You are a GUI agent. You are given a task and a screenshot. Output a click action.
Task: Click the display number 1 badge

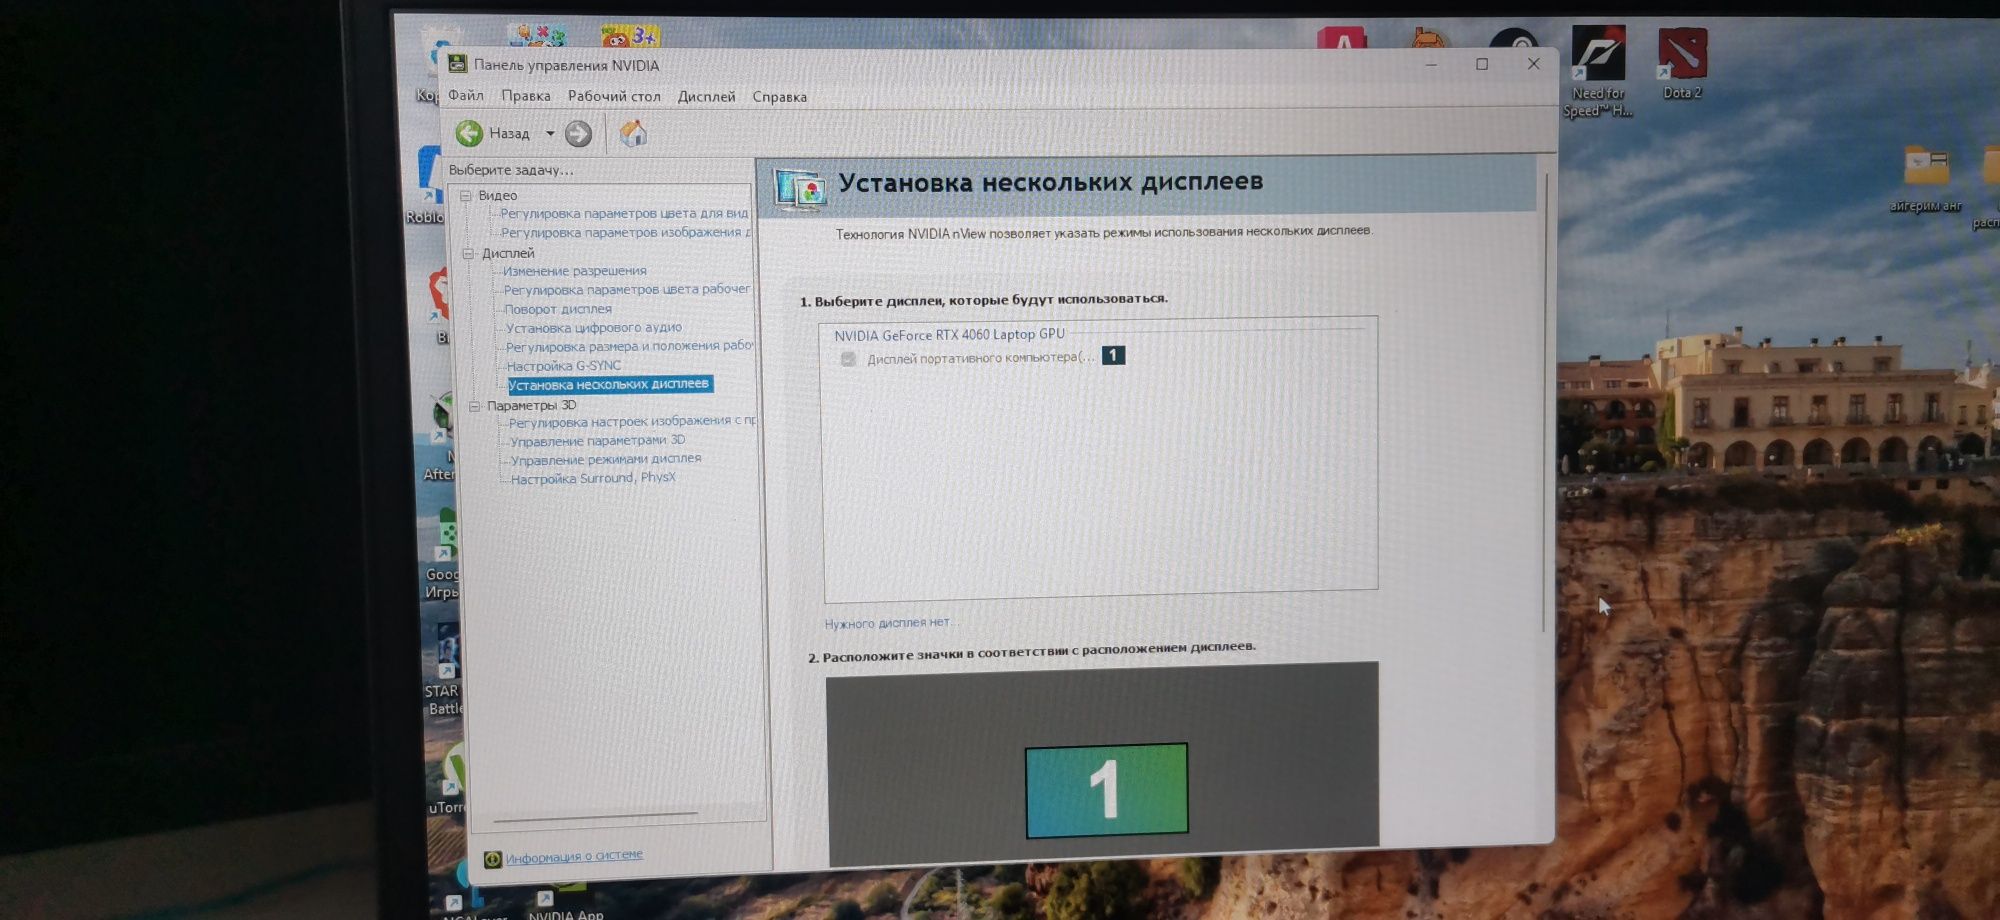(x=1113, y=355)
